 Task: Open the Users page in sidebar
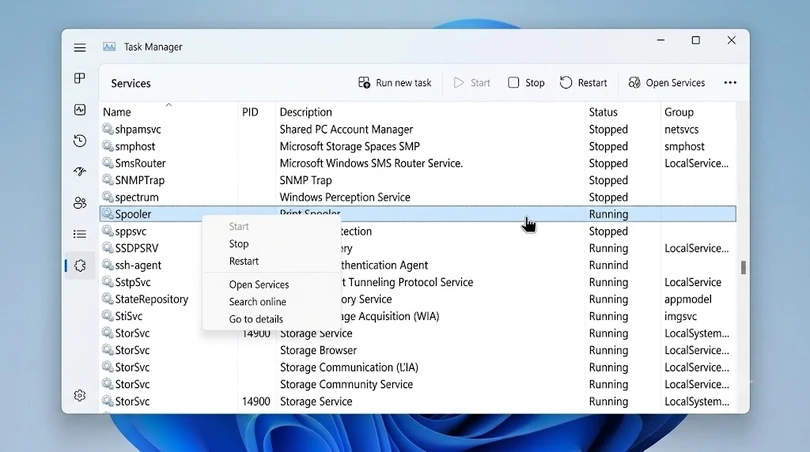click(x=80, y=203)
